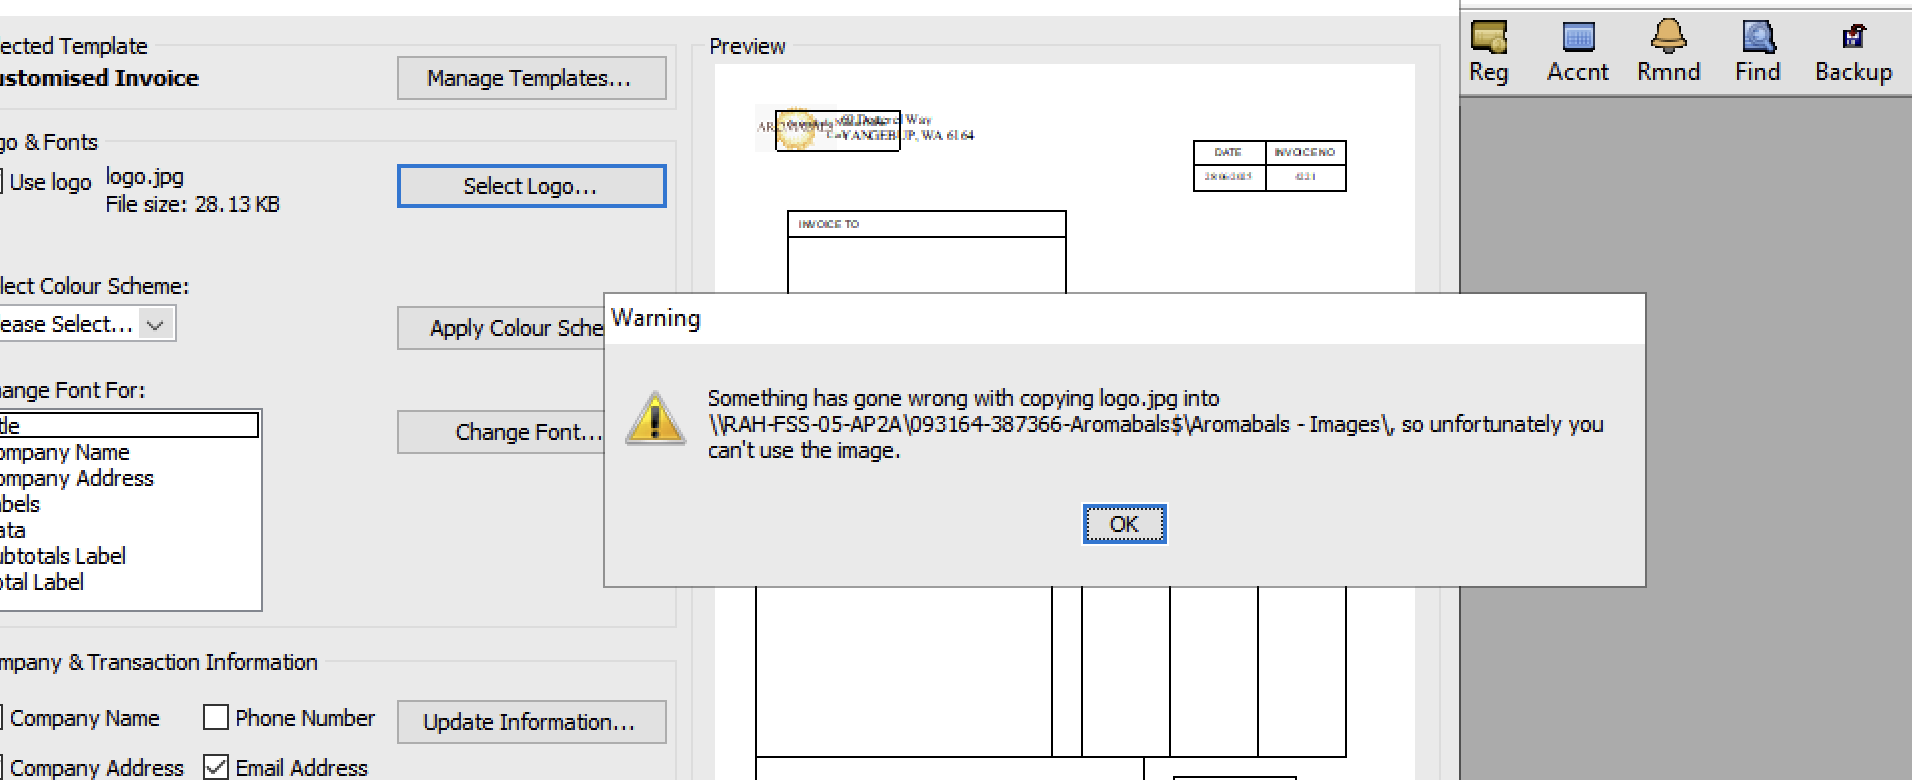This screenshot has width=1912, height=780.
Task: Click the Date cell in invoice preview
Action: [1229, 152]
